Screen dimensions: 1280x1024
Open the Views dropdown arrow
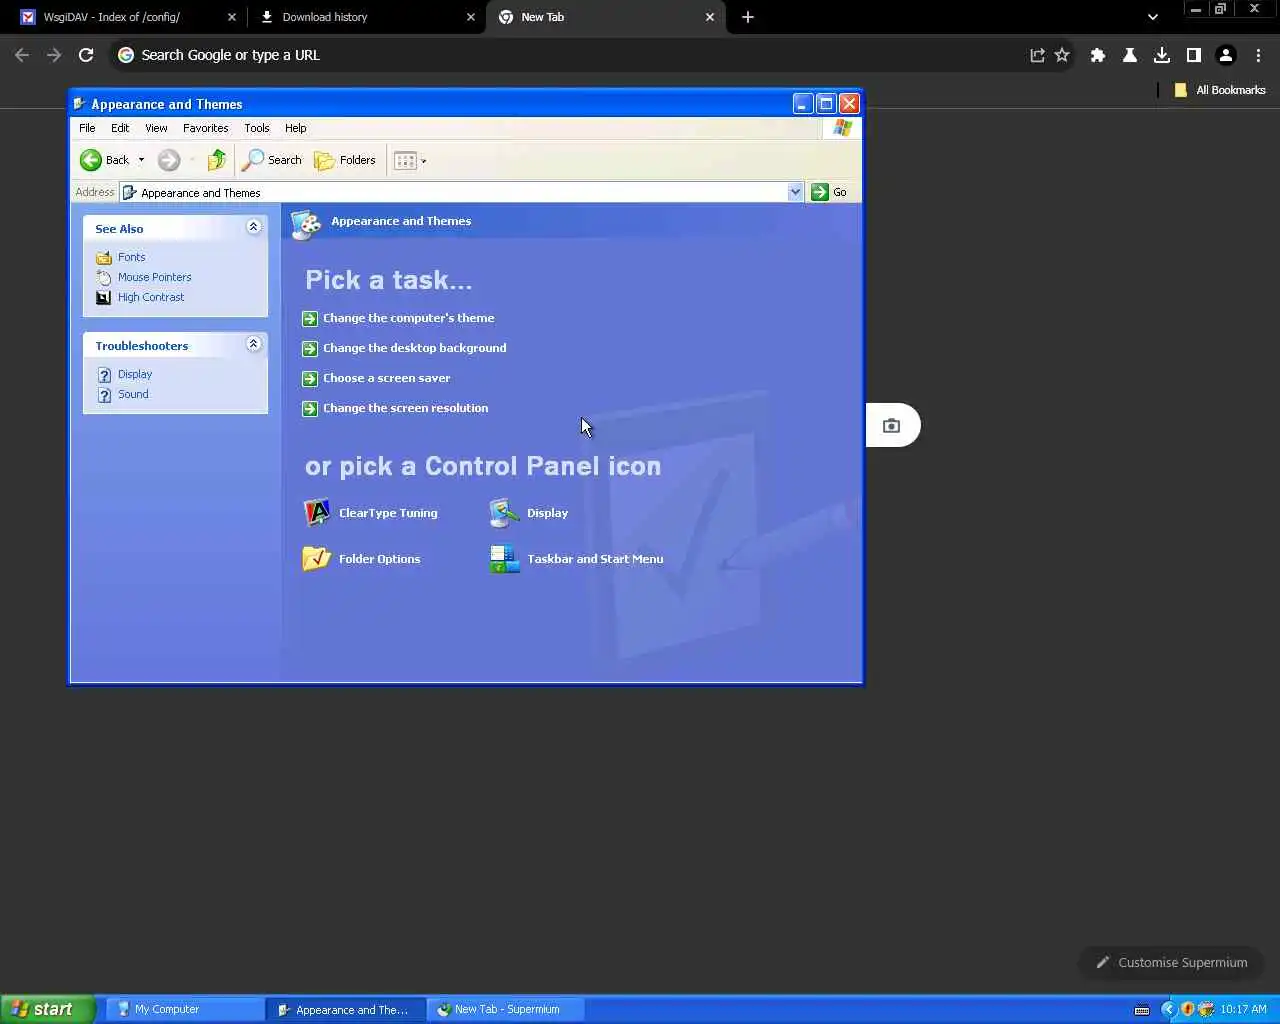pos(424,160)
